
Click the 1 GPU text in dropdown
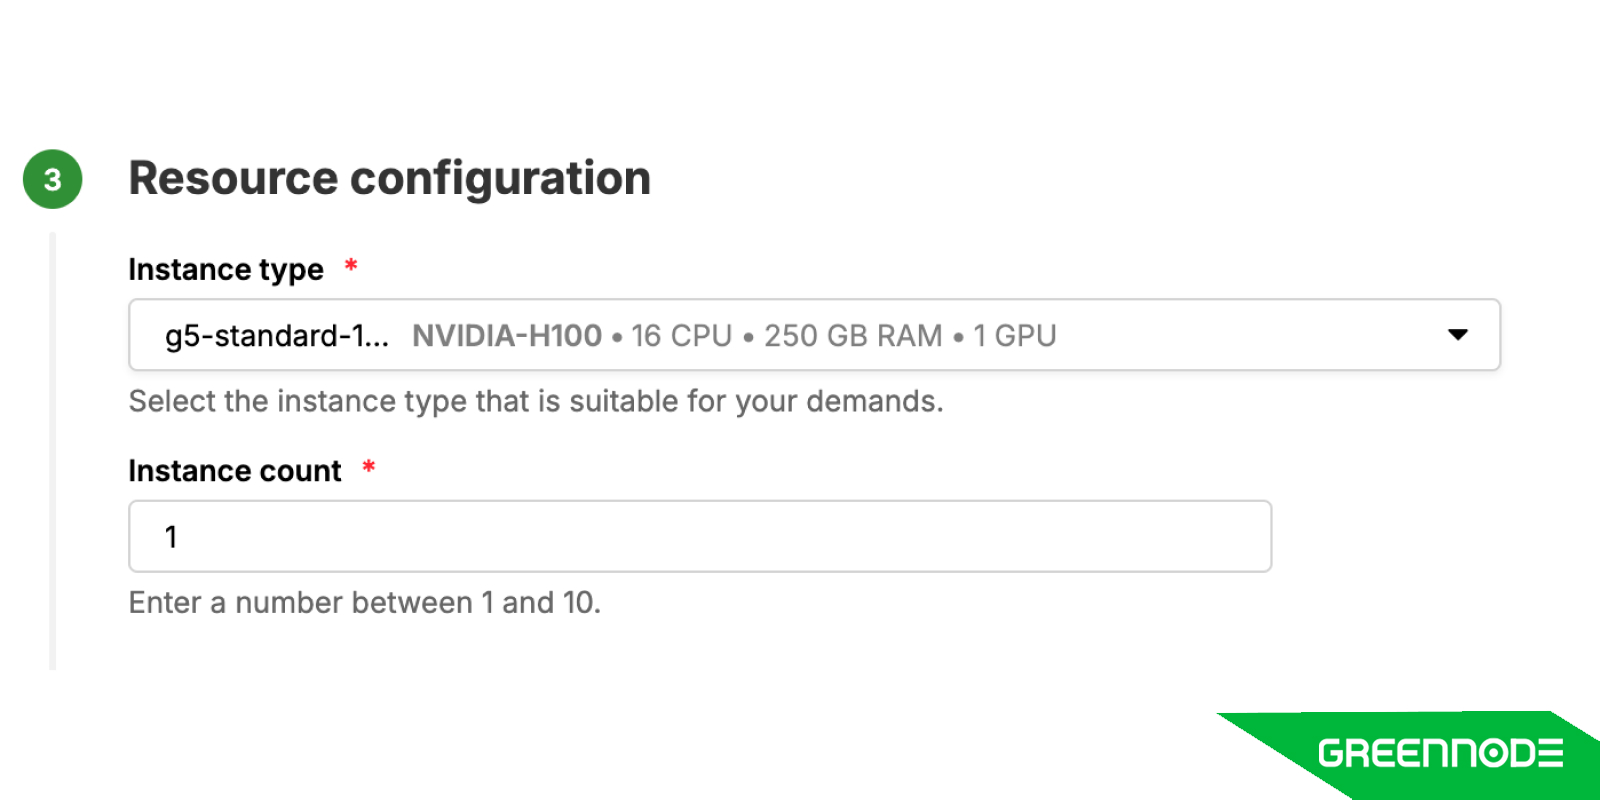pos(1015,336)
